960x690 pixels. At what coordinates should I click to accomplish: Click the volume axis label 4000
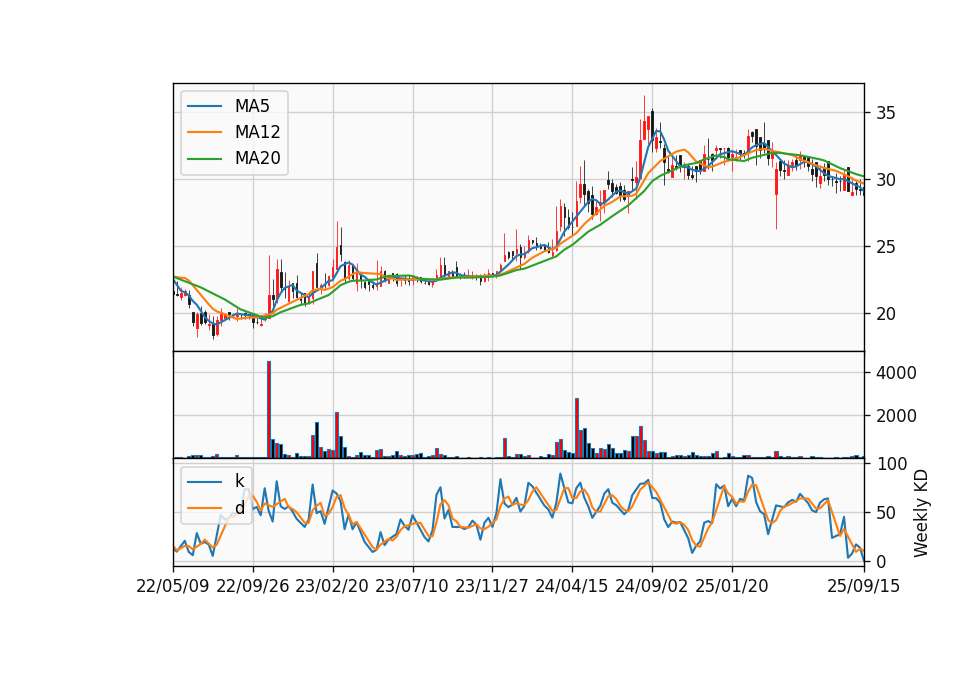(896, 373)
